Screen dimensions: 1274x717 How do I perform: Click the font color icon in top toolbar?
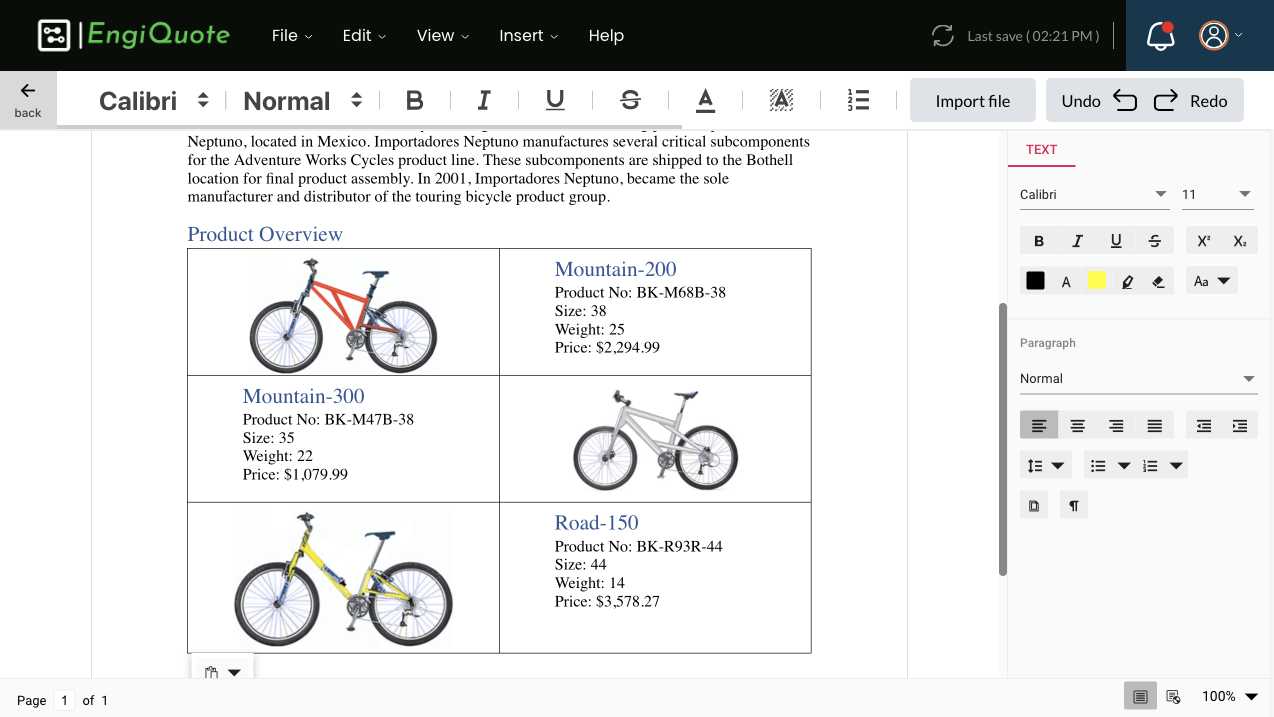(705, 100)
